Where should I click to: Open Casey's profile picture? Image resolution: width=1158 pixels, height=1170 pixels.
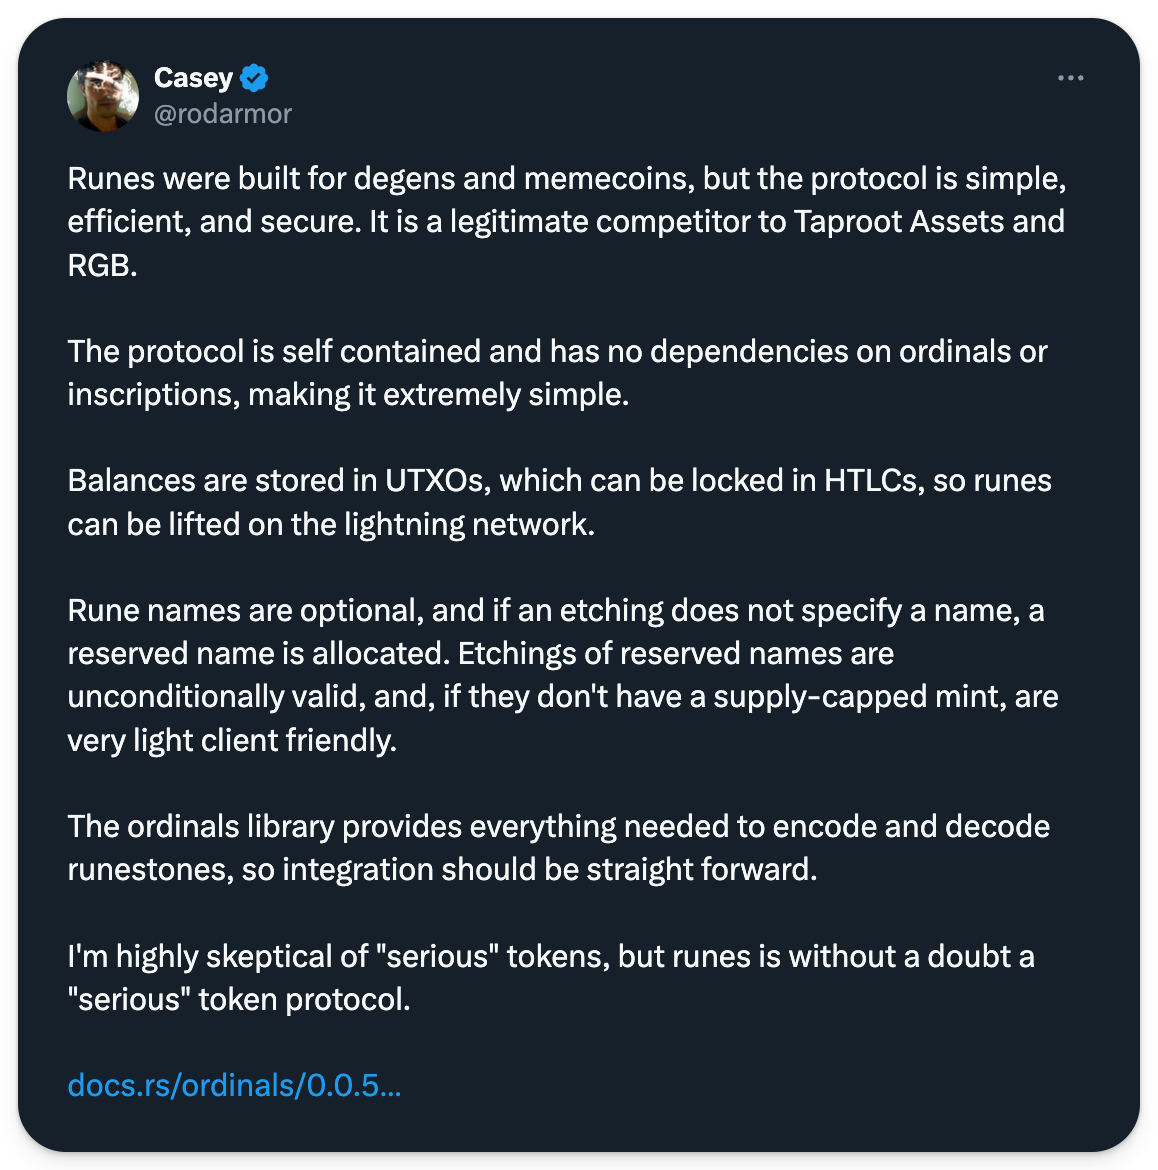pos(103,96)
